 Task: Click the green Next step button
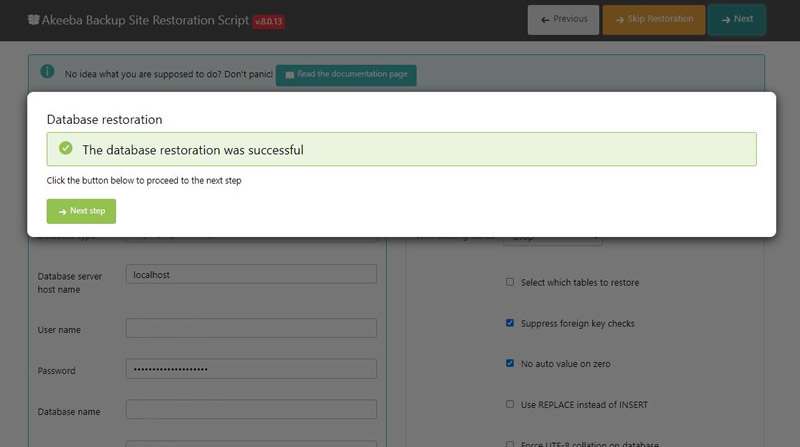tap(81, 211)
